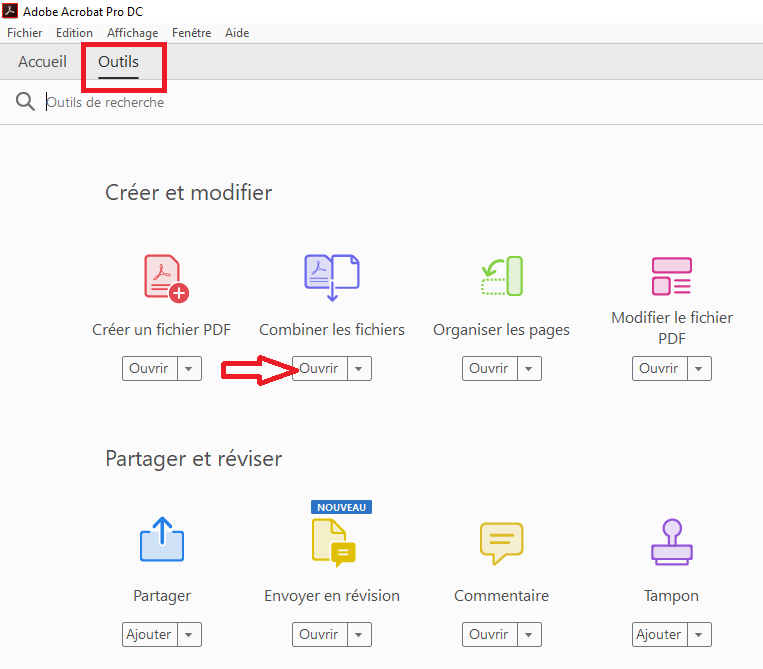The width and height of the screenshot is (763, 669).
Task: Expand dropdown arrow under Modifier le fichier PDF
Action: (699, 368)
